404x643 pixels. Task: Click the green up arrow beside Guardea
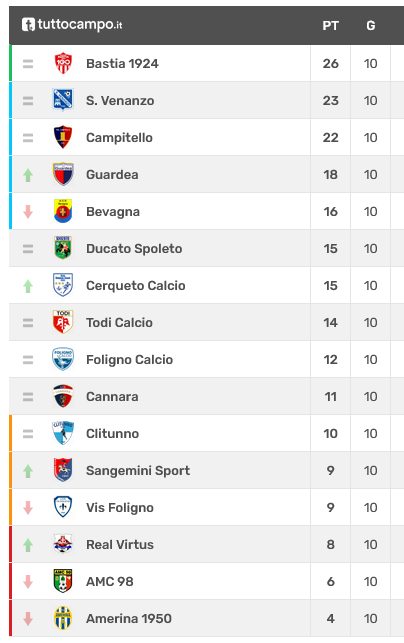coord(28,175)
